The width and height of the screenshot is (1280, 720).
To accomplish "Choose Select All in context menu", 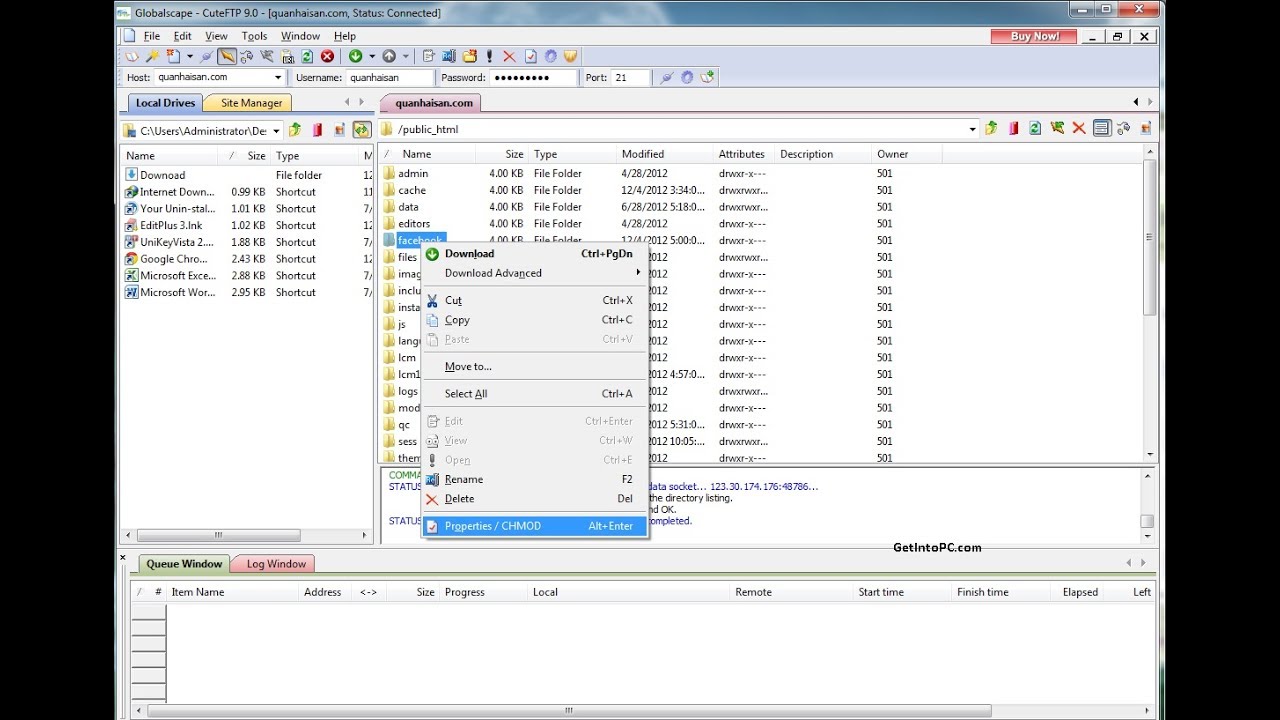I will click(535, 393).
